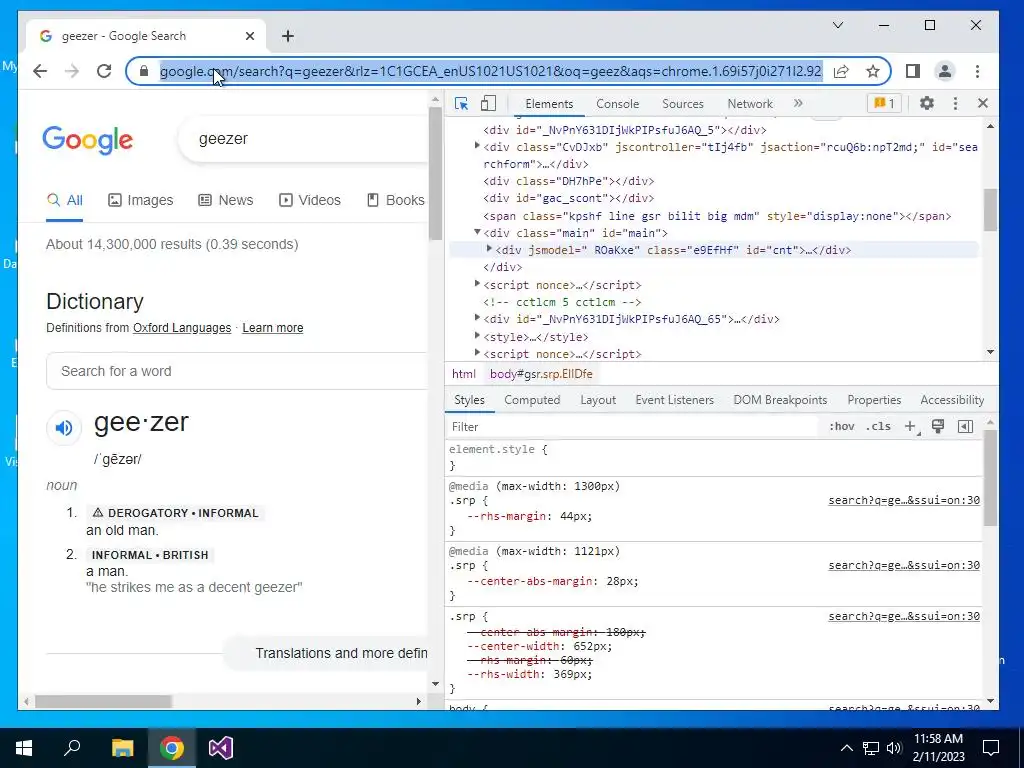
Task: Click the lock site-info icon
Action: tap(144, 71)
